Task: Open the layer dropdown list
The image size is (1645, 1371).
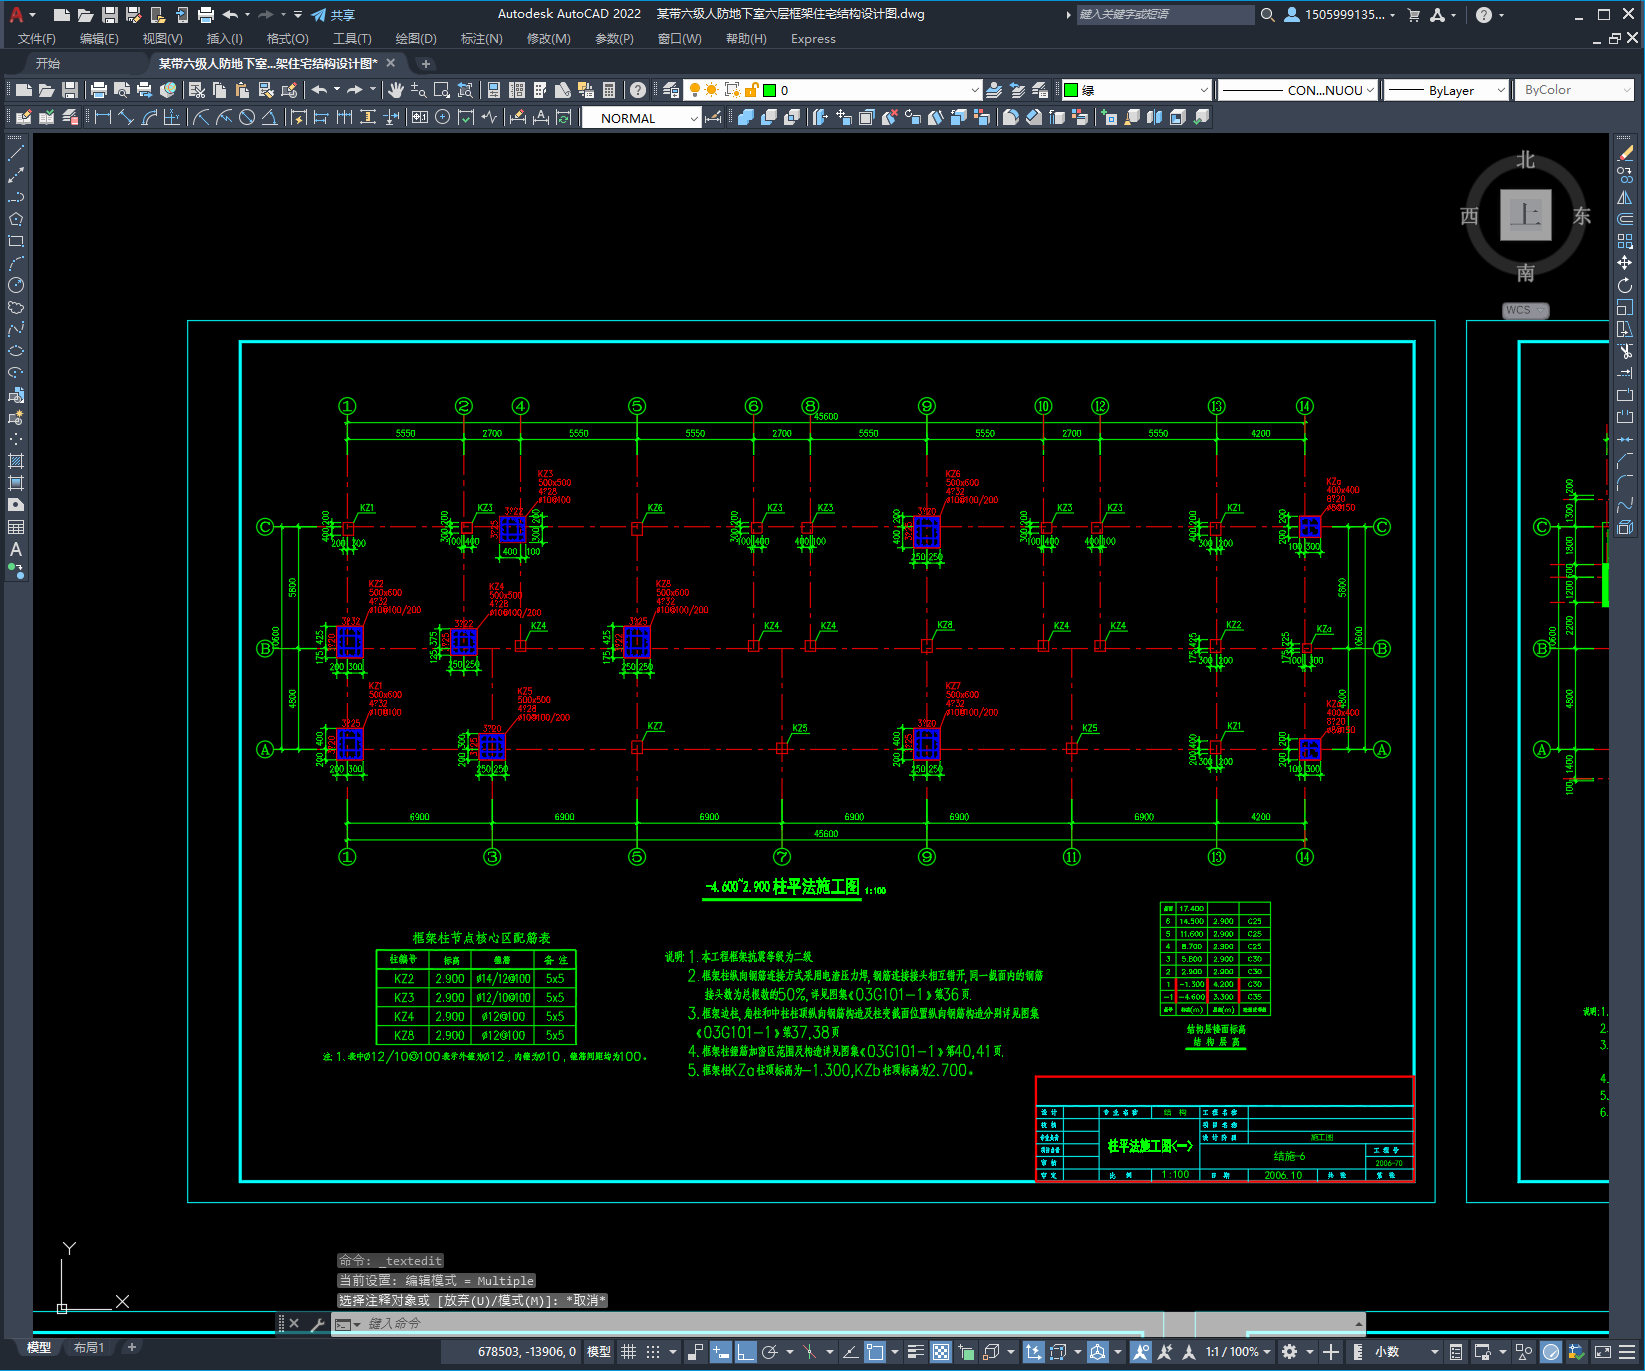Action: point(975,90)
